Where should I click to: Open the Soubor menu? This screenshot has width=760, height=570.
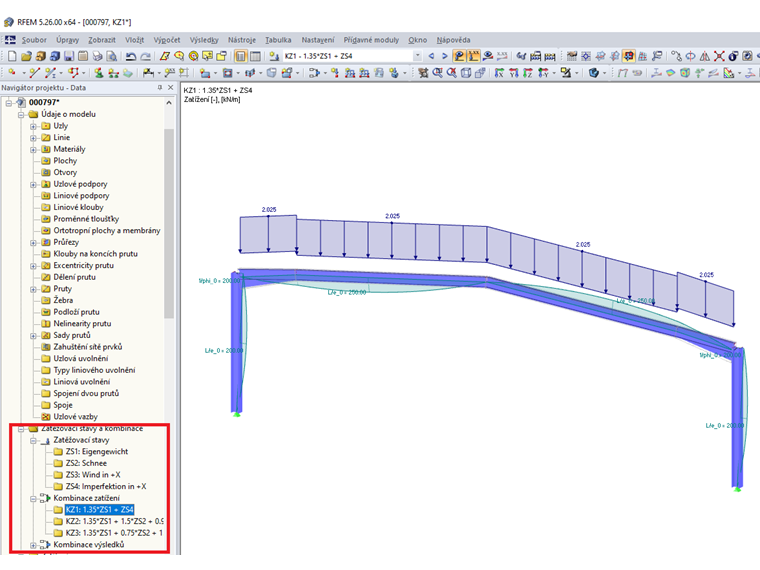pyautogui.click(x=34, y=40)
